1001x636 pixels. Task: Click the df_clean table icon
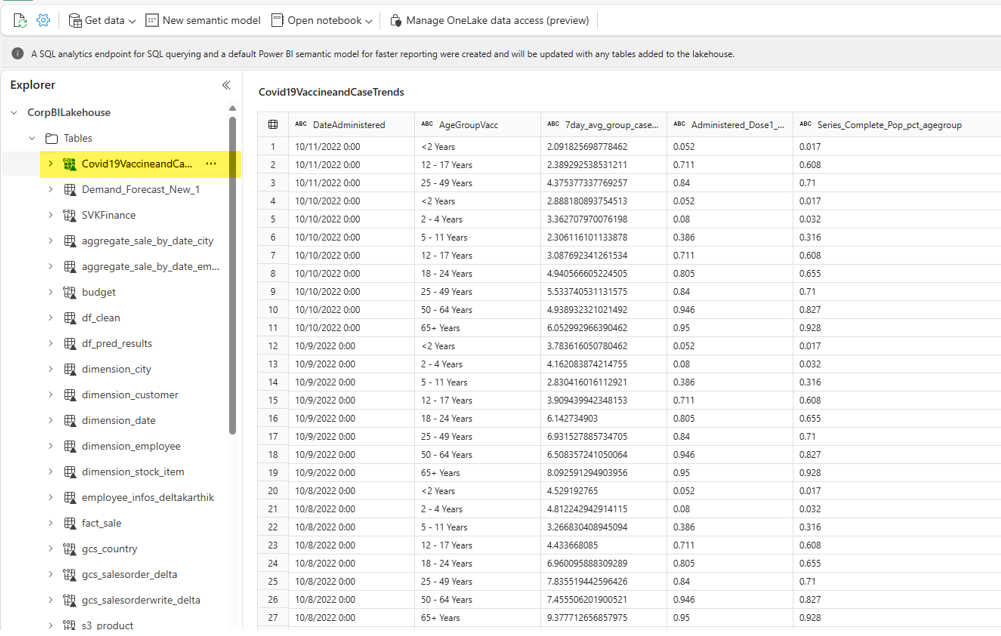coord(70,317)
